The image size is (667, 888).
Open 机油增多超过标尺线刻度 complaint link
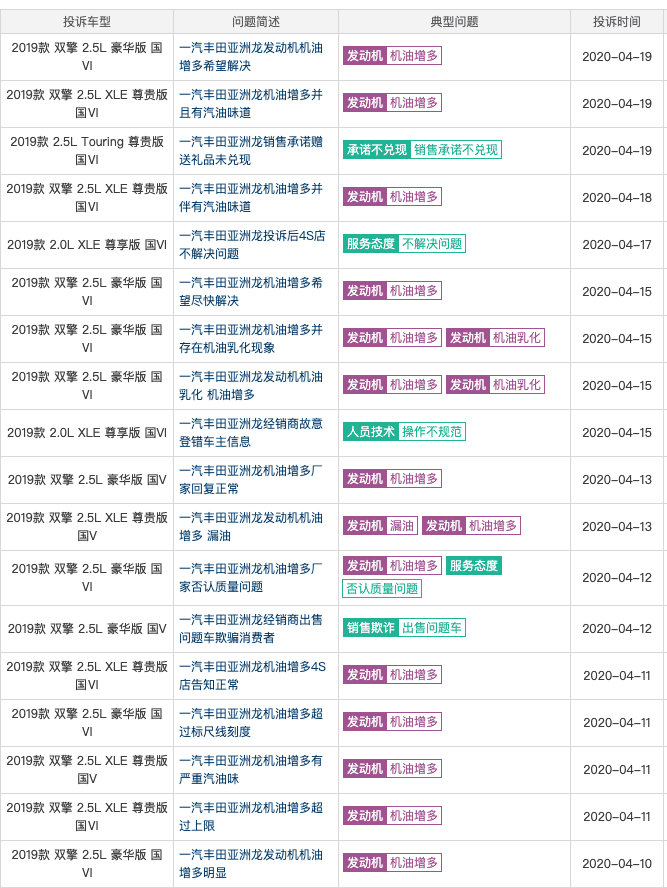point(251,723)
